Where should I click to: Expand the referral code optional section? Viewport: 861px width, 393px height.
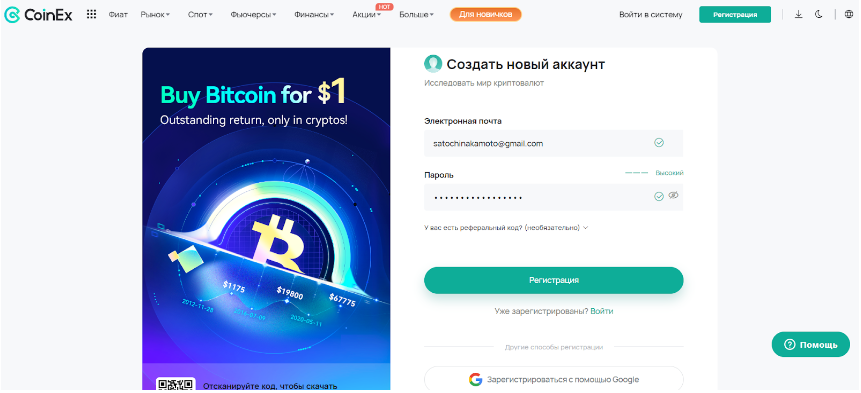pyautogui.click(x=506, y=227)
